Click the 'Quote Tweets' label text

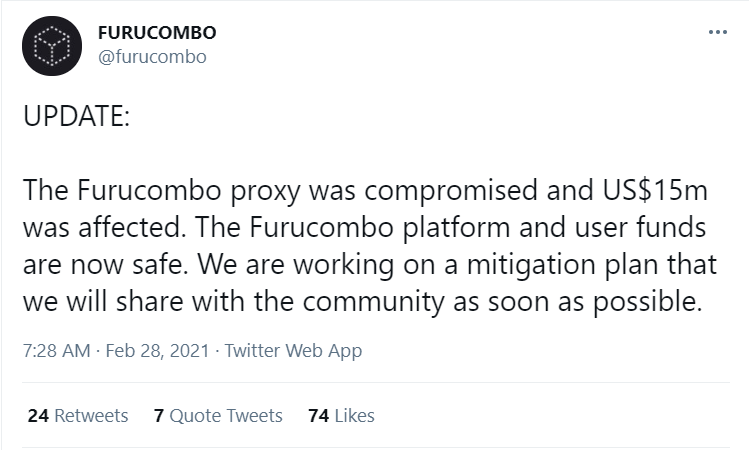click(x=226, y=415)
